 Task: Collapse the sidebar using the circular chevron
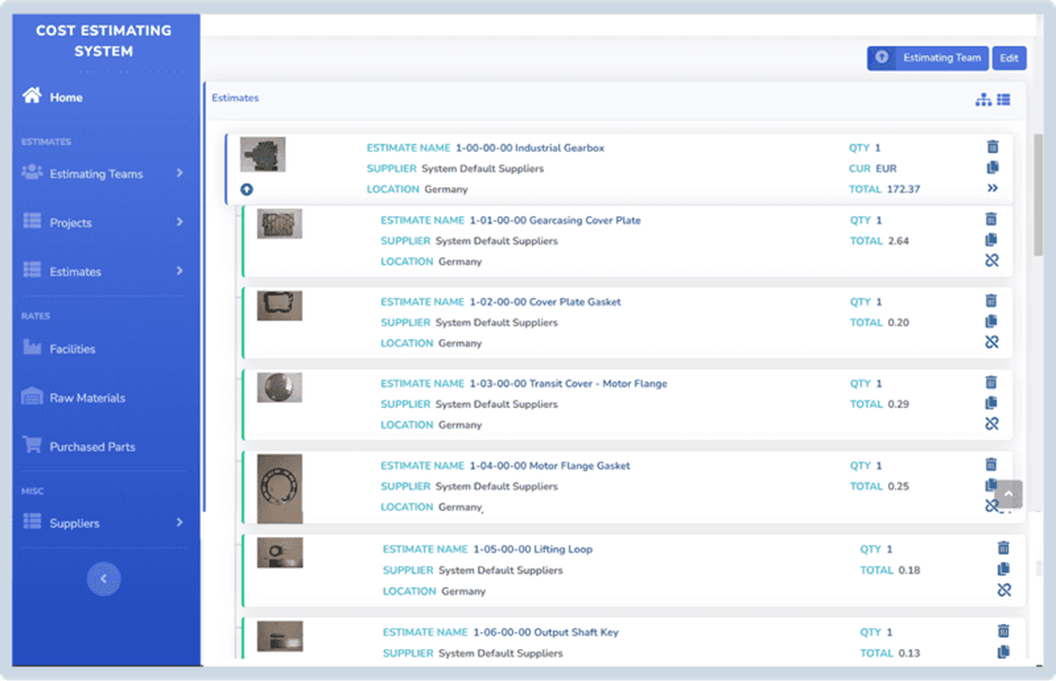(x=103, y=579)
